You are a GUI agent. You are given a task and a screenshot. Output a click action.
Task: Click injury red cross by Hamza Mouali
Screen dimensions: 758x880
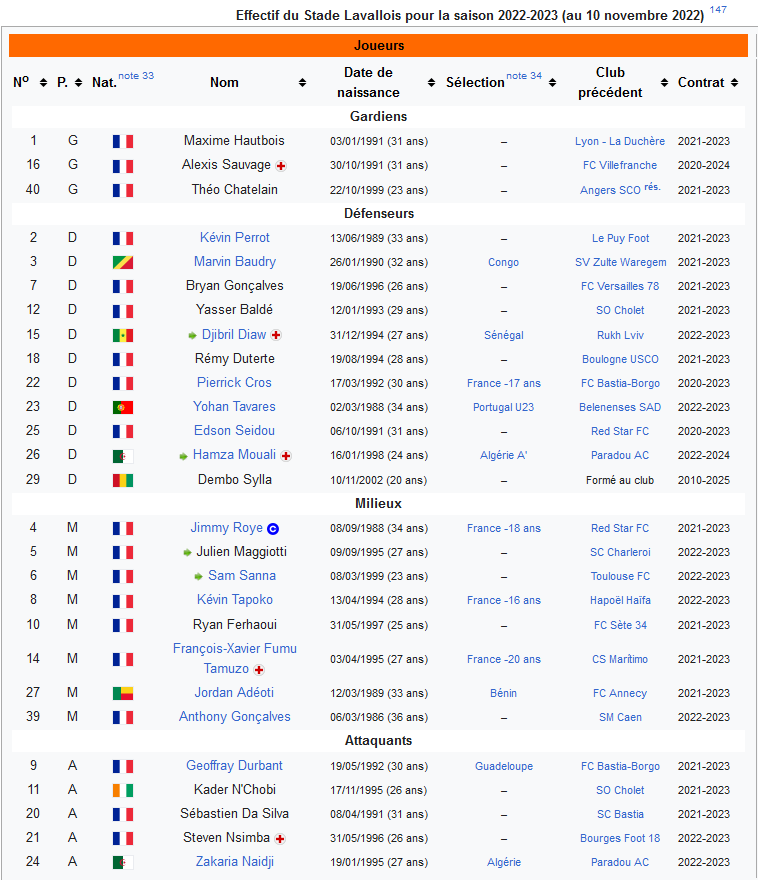click(x=286, y=456)
